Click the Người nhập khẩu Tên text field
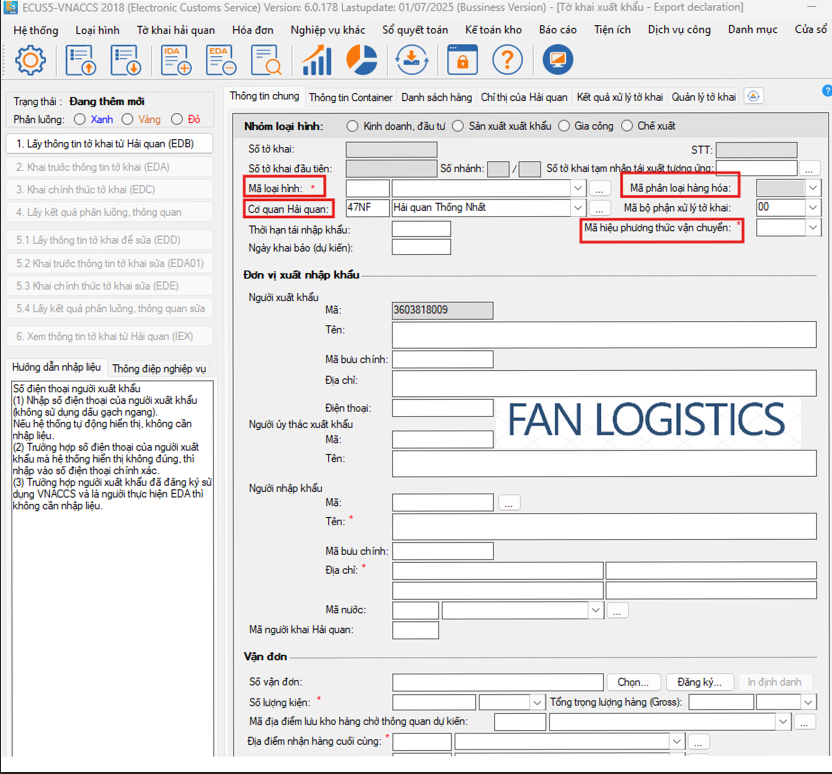The height and width of the screenshot is (774, 832). pos(604,527)
